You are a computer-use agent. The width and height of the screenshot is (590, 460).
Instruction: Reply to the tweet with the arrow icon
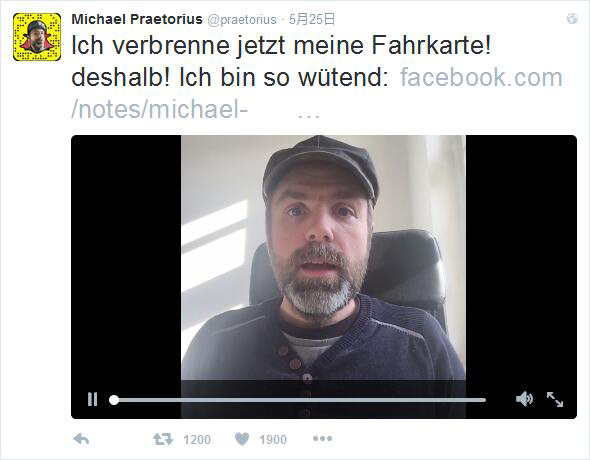[81, 439]
